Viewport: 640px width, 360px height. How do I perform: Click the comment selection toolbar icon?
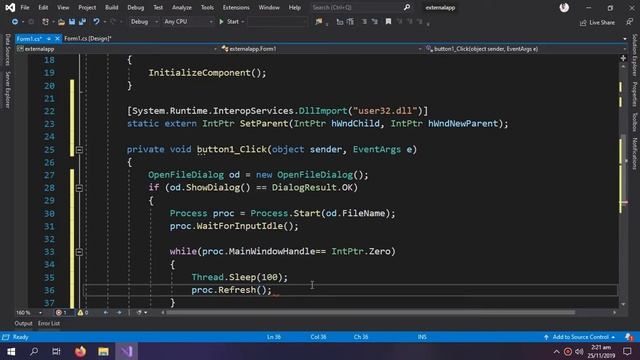(x=364, y=22)
